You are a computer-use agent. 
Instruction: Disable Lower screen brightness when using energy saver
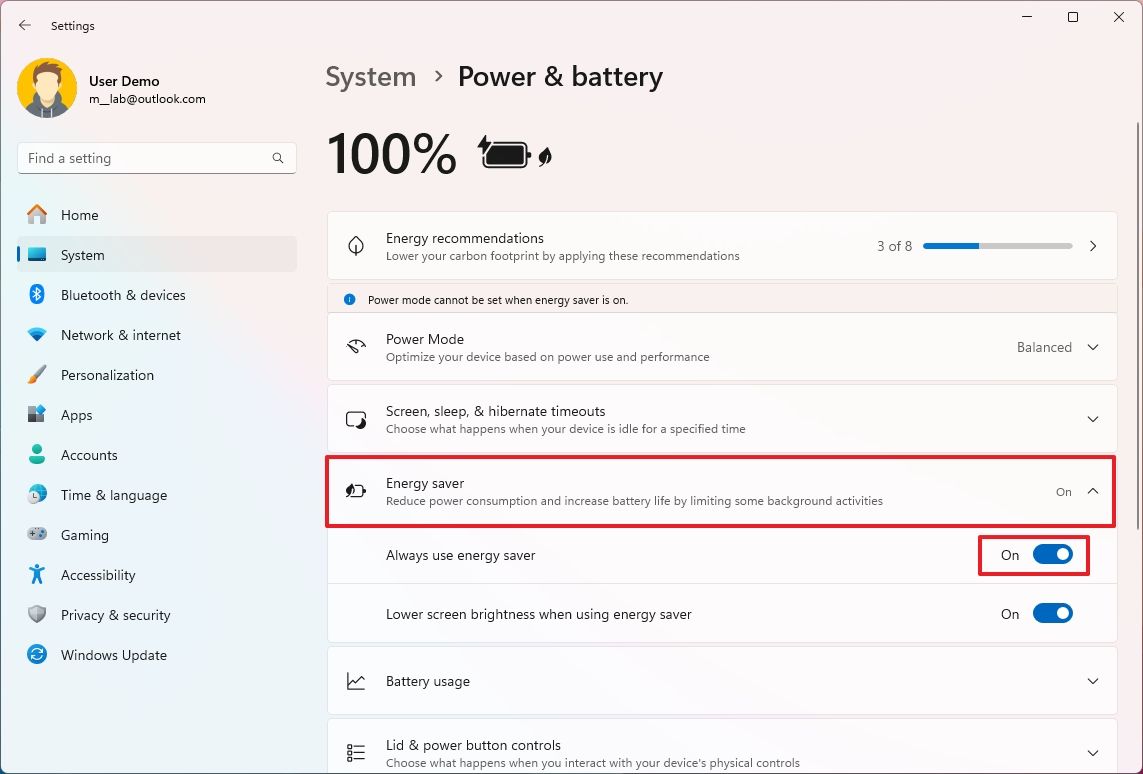coord(1052,613)
